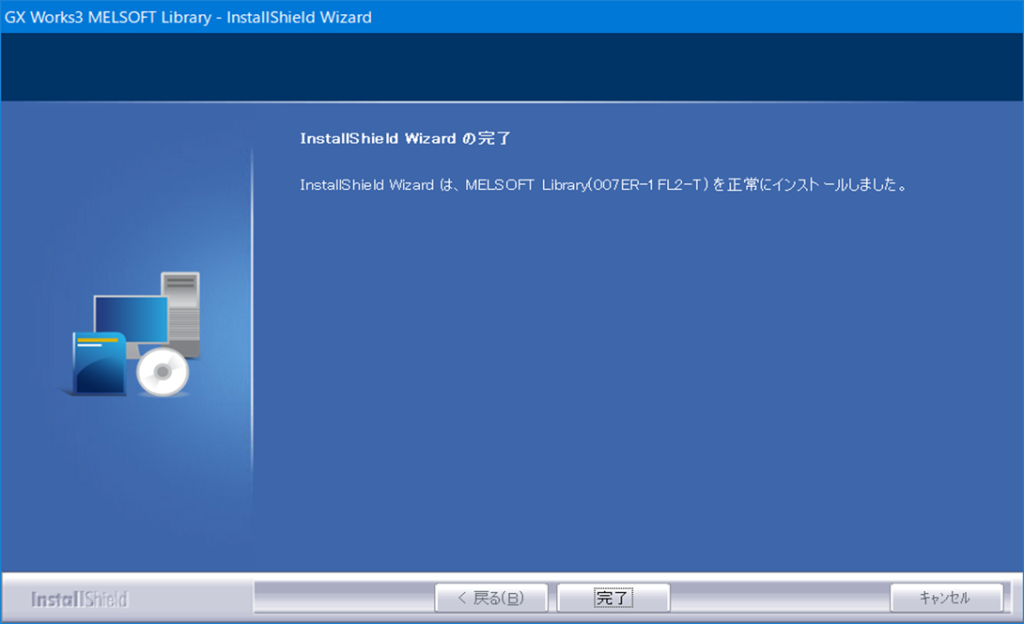1024x624 pixels.
Task: Click the dark navy header banner
Action: coord(512,67)
